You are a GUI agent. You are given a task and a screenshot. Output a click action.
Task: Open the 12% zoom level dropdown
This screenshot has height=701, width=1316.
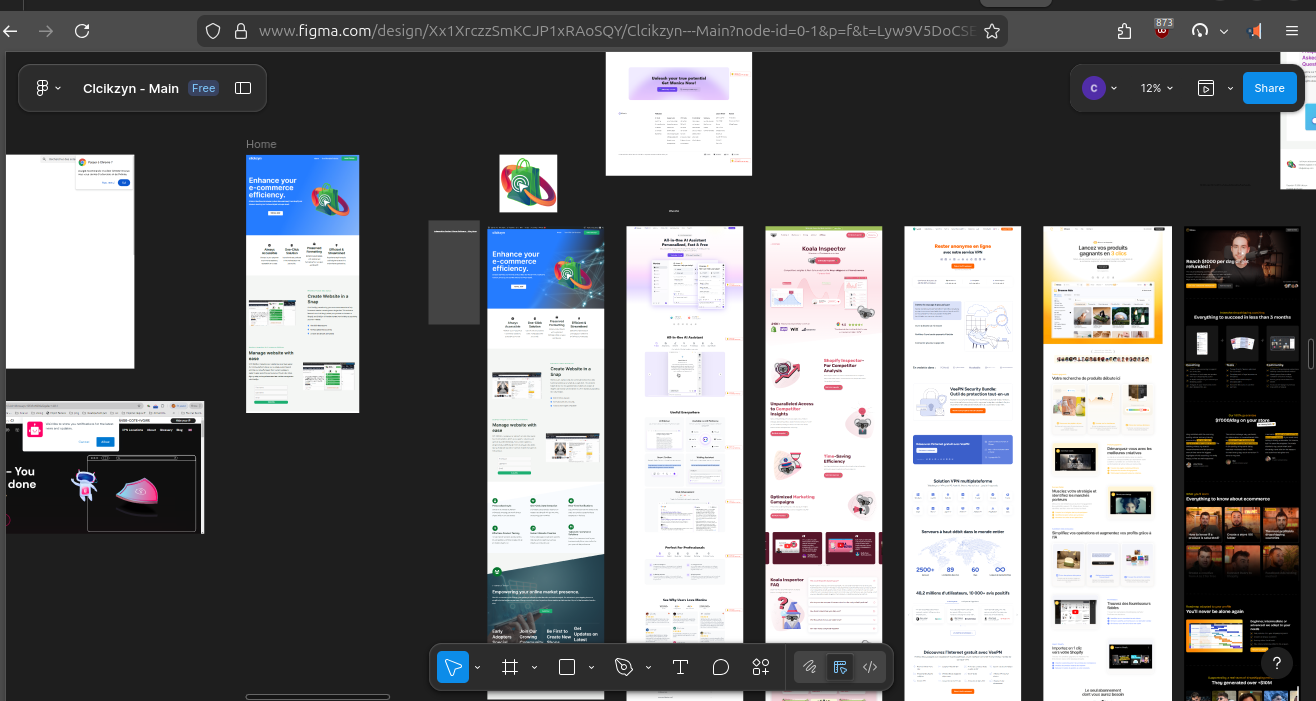(1156, 88)
